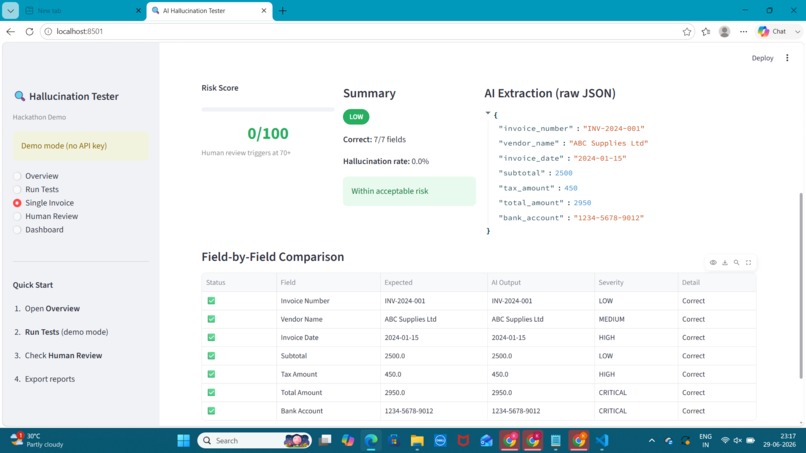
Task: Click the Bank Account row status checkbox
Action: click(x=211, y=411)
